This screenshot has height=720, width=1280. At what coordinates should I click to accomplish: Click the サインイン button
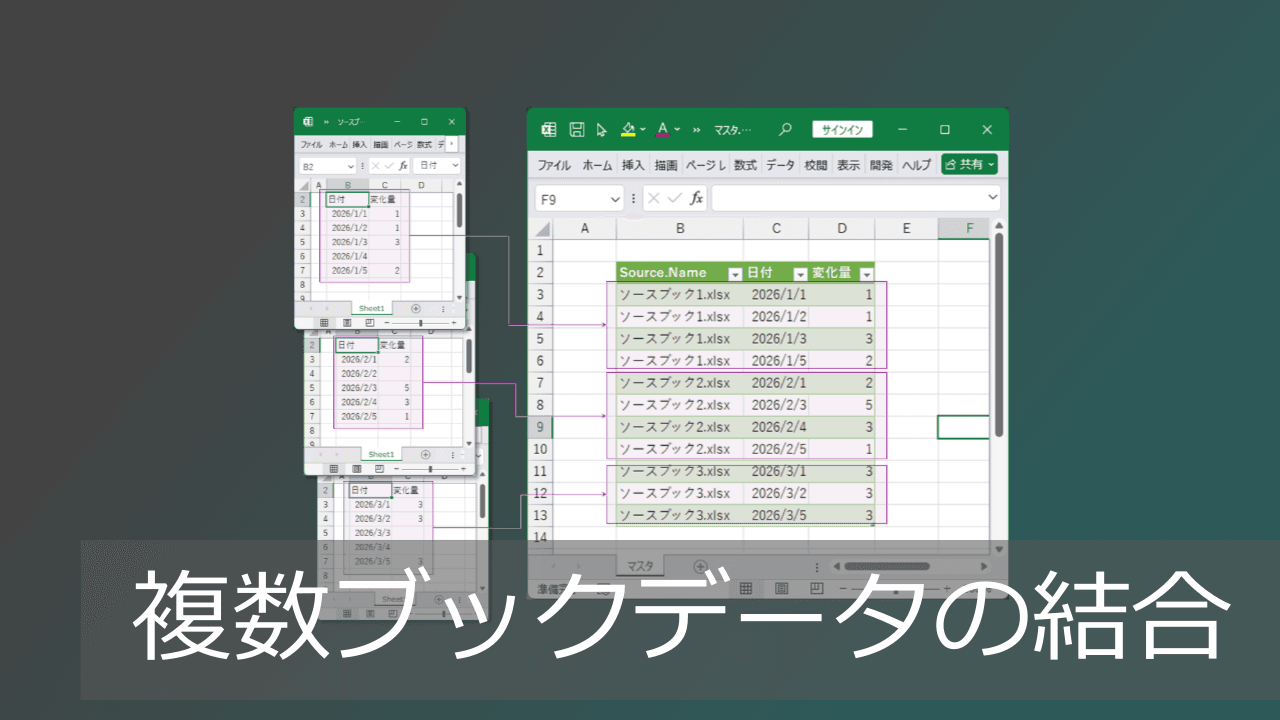842,130
